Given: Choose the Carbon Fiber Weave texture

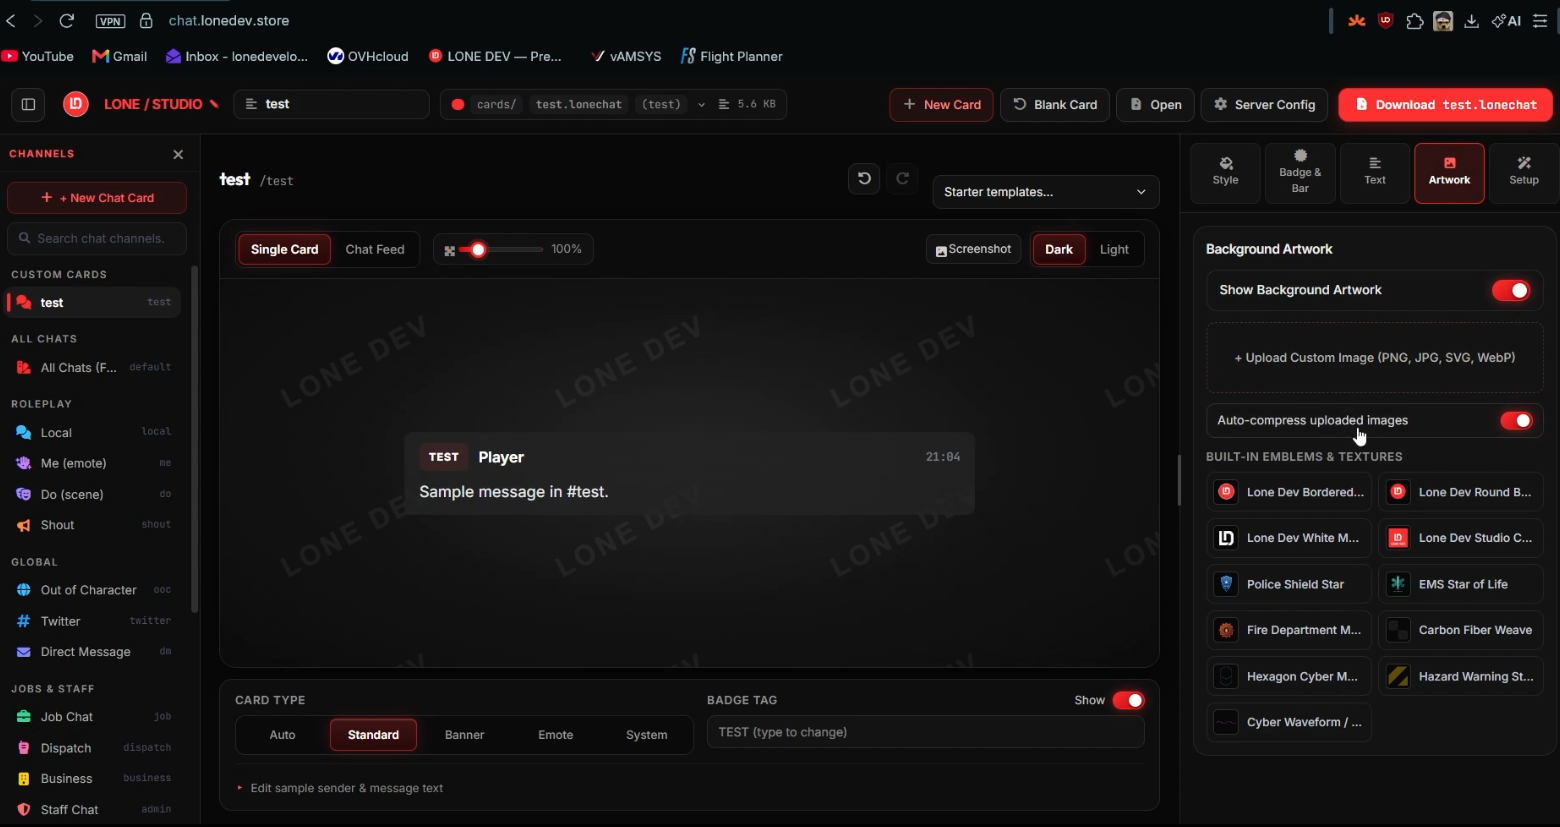Looking at the screenshot, I should coord(1461,630).
